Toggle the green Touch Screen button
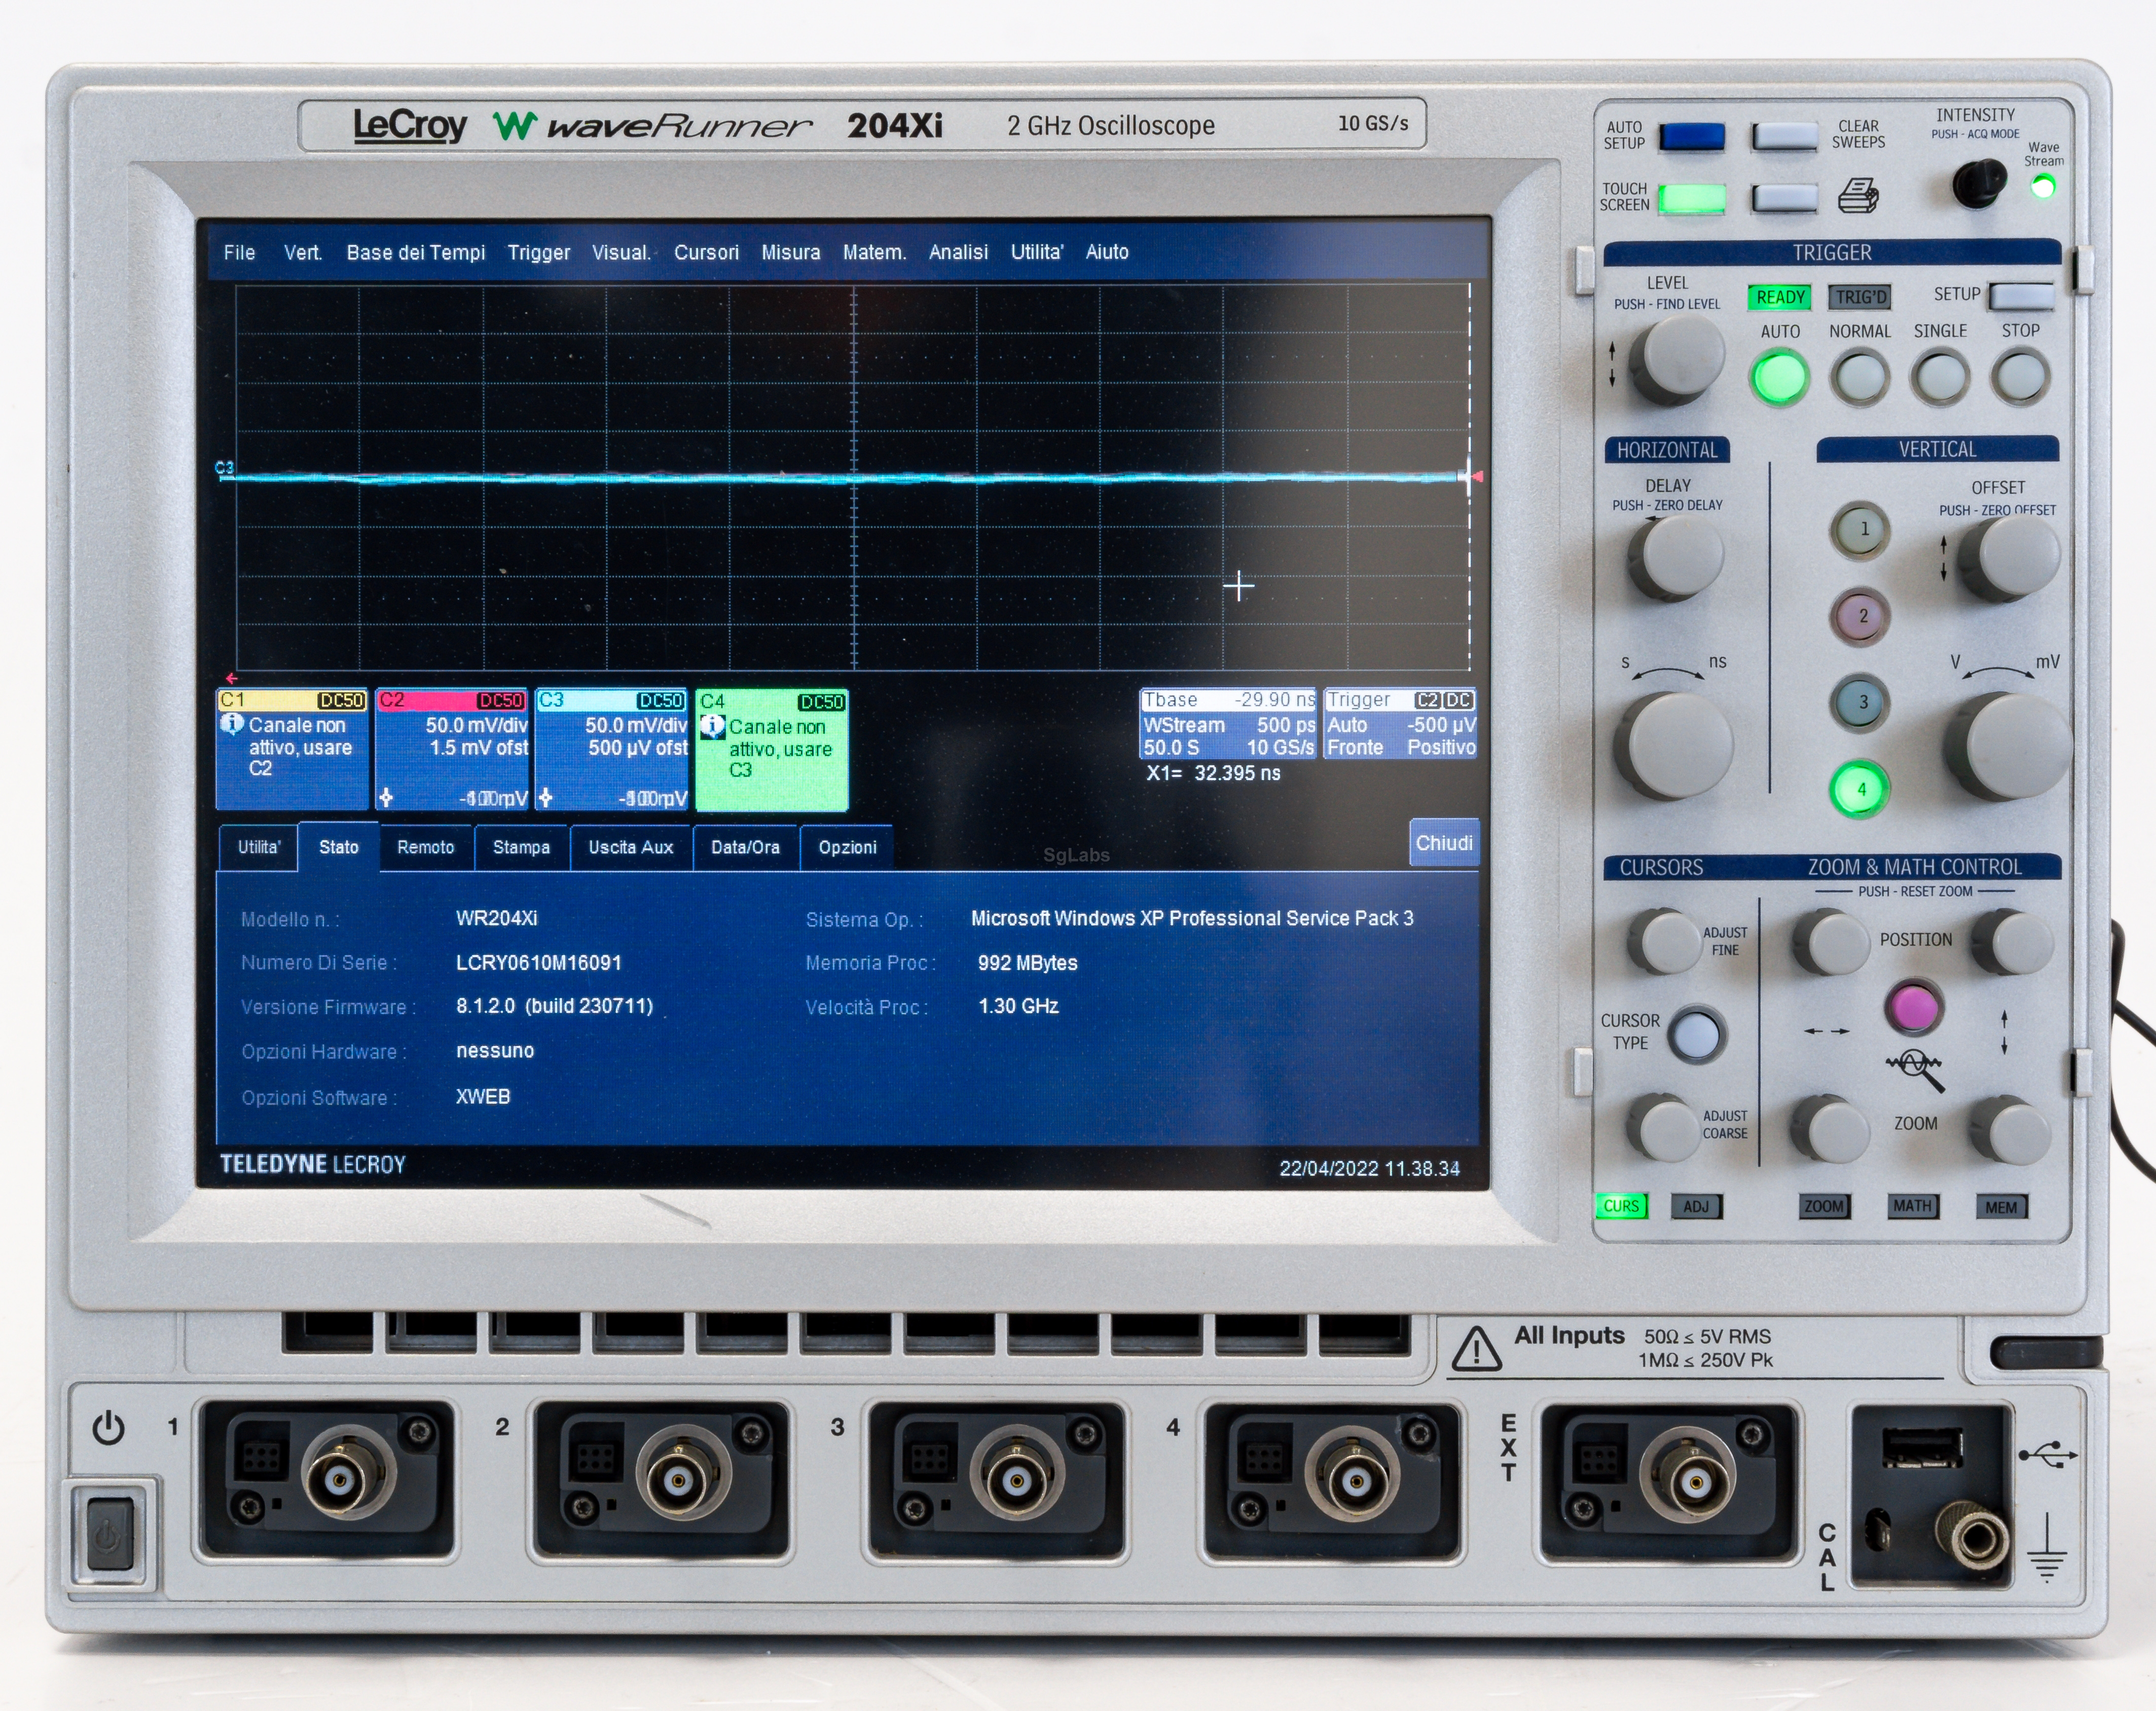This screenshot has width=2156, height=1711. pos(1691,198)
